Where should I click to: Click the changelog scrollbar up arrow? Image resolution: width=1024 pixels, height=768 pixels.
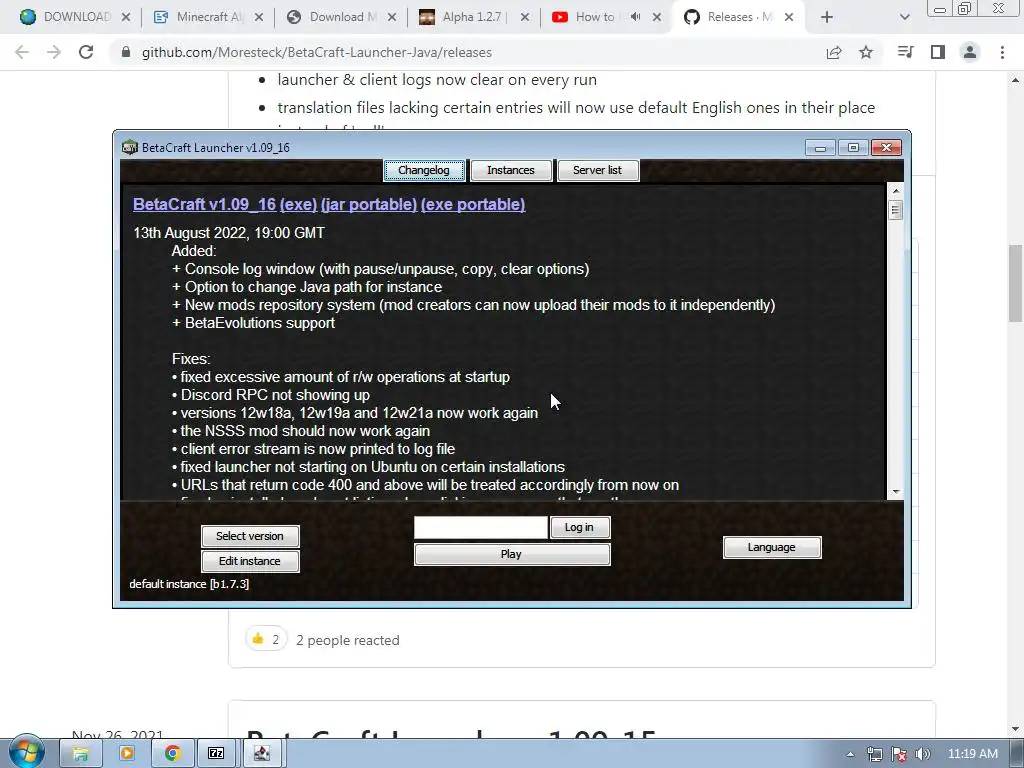895,191
